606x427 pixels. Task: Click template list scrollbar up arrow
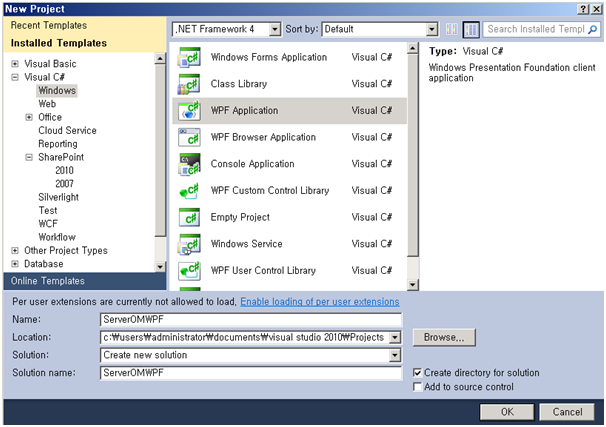point(413,48)
